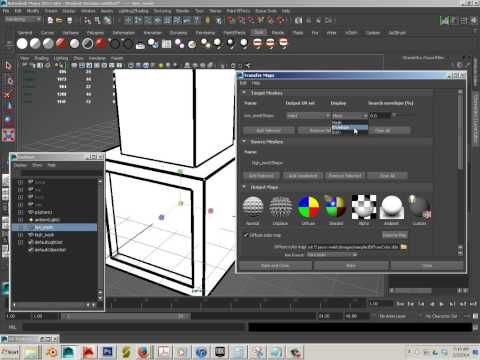Choose the Alpha output map icon
Image resolution: width=480 pixels, height=360 pixels.
tap(364, 207)
